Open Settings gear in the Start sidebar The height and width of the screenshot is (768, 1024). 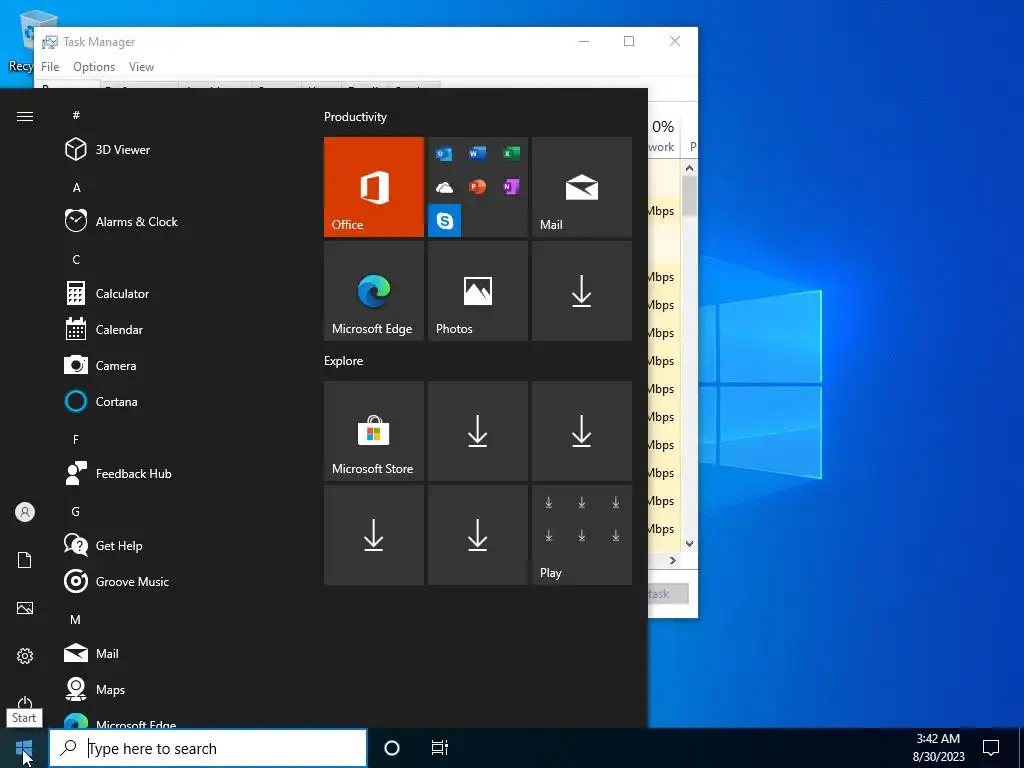click(25, 656)
